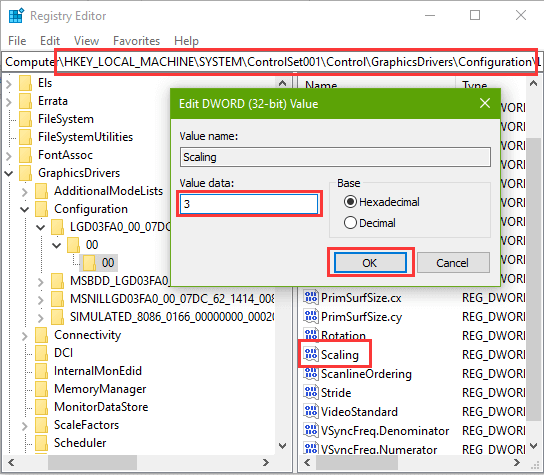
Task: Collapse the GraphicsDrivers tree node
Action: pyautogui.click(x=9, y=173)
